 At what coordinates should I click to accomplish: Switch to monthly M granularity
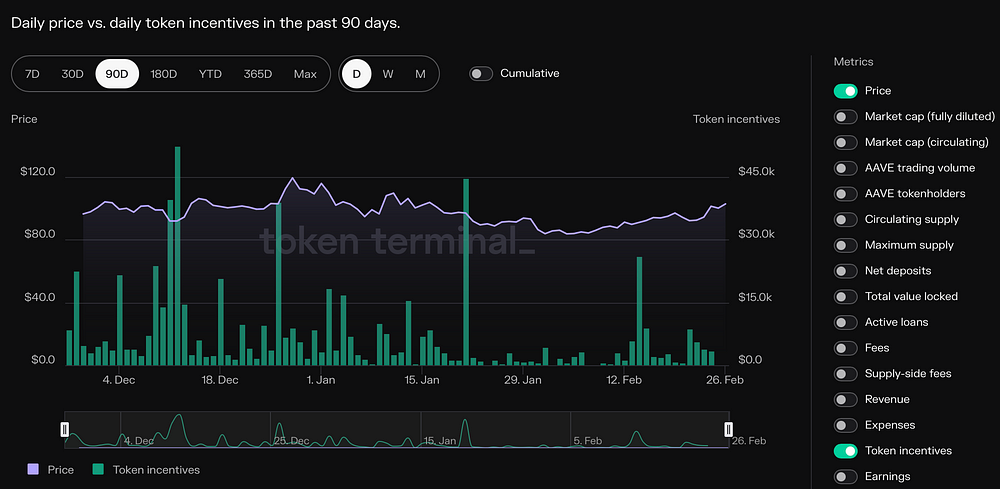click(x=420, y=74)
